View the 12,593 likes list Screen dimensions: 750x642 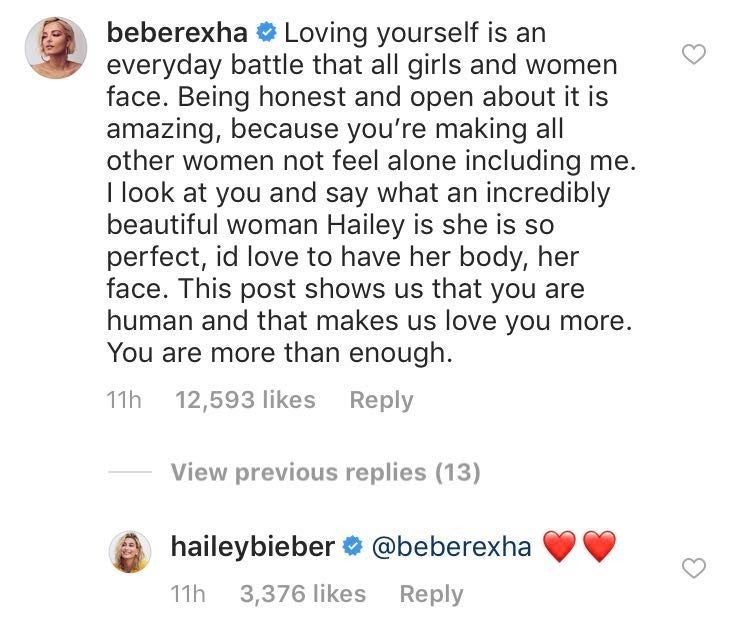pyautogui.click(x=245, y=400)
